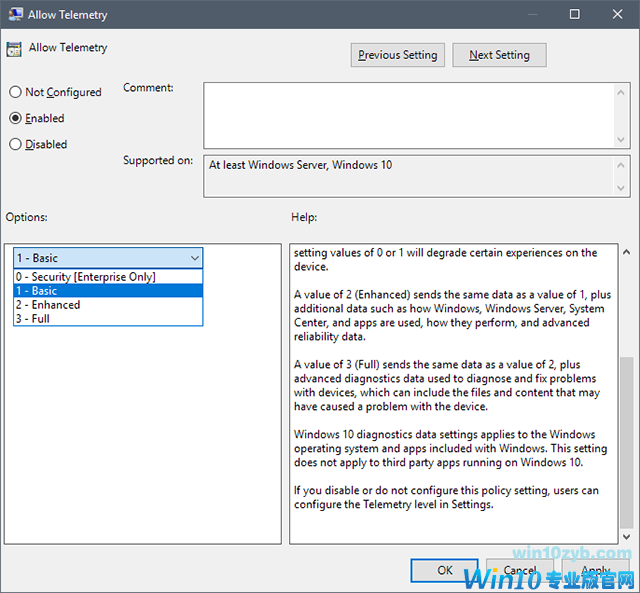Minimize the Allow Telemetry window
The width and height of the screenshot is (640, 593).
(528, 14)
